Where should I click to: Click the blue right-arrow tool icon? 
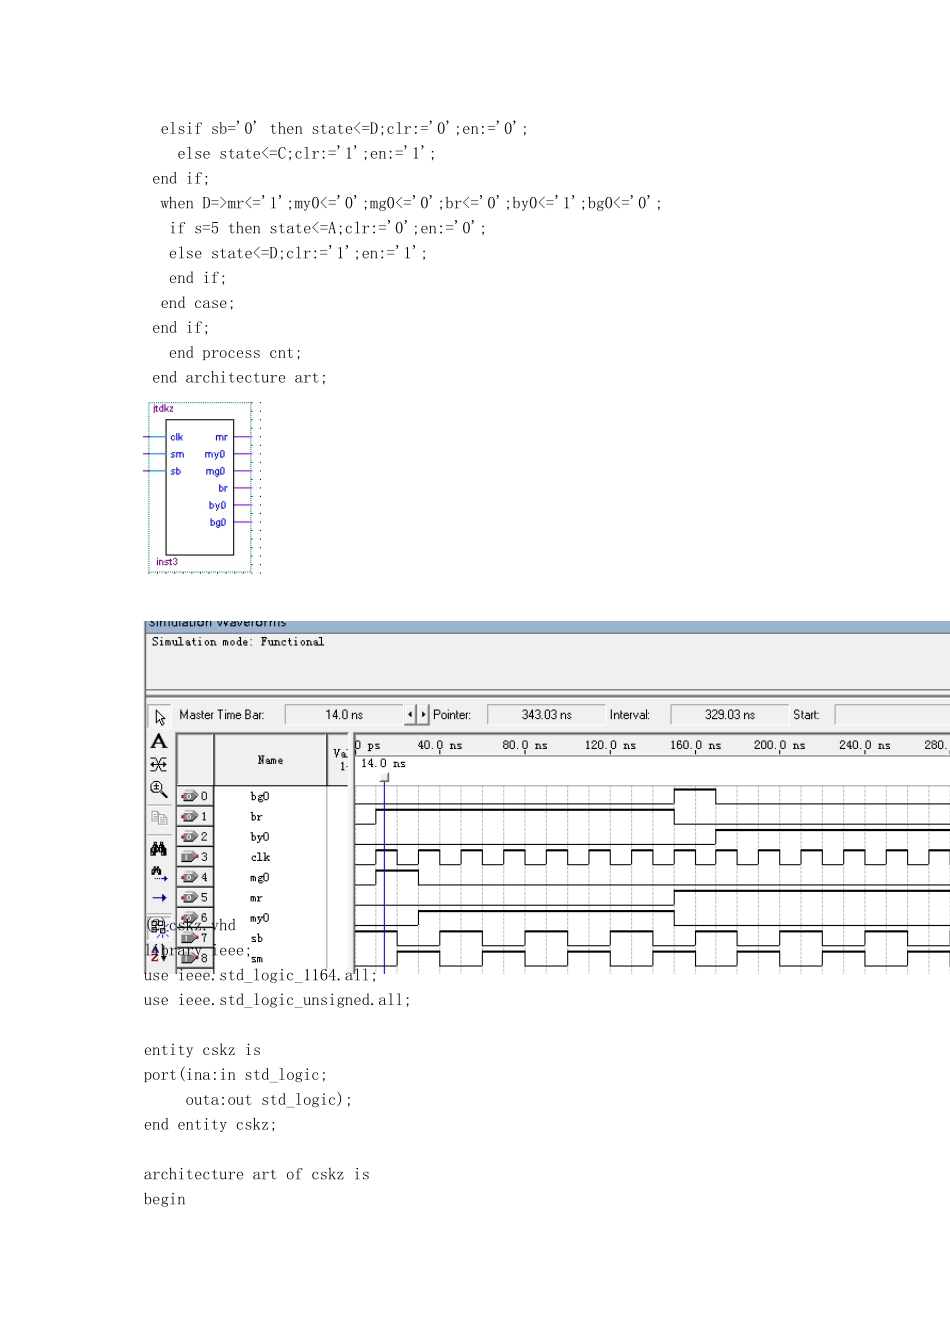pyautogui.click(x=159, y=898)
